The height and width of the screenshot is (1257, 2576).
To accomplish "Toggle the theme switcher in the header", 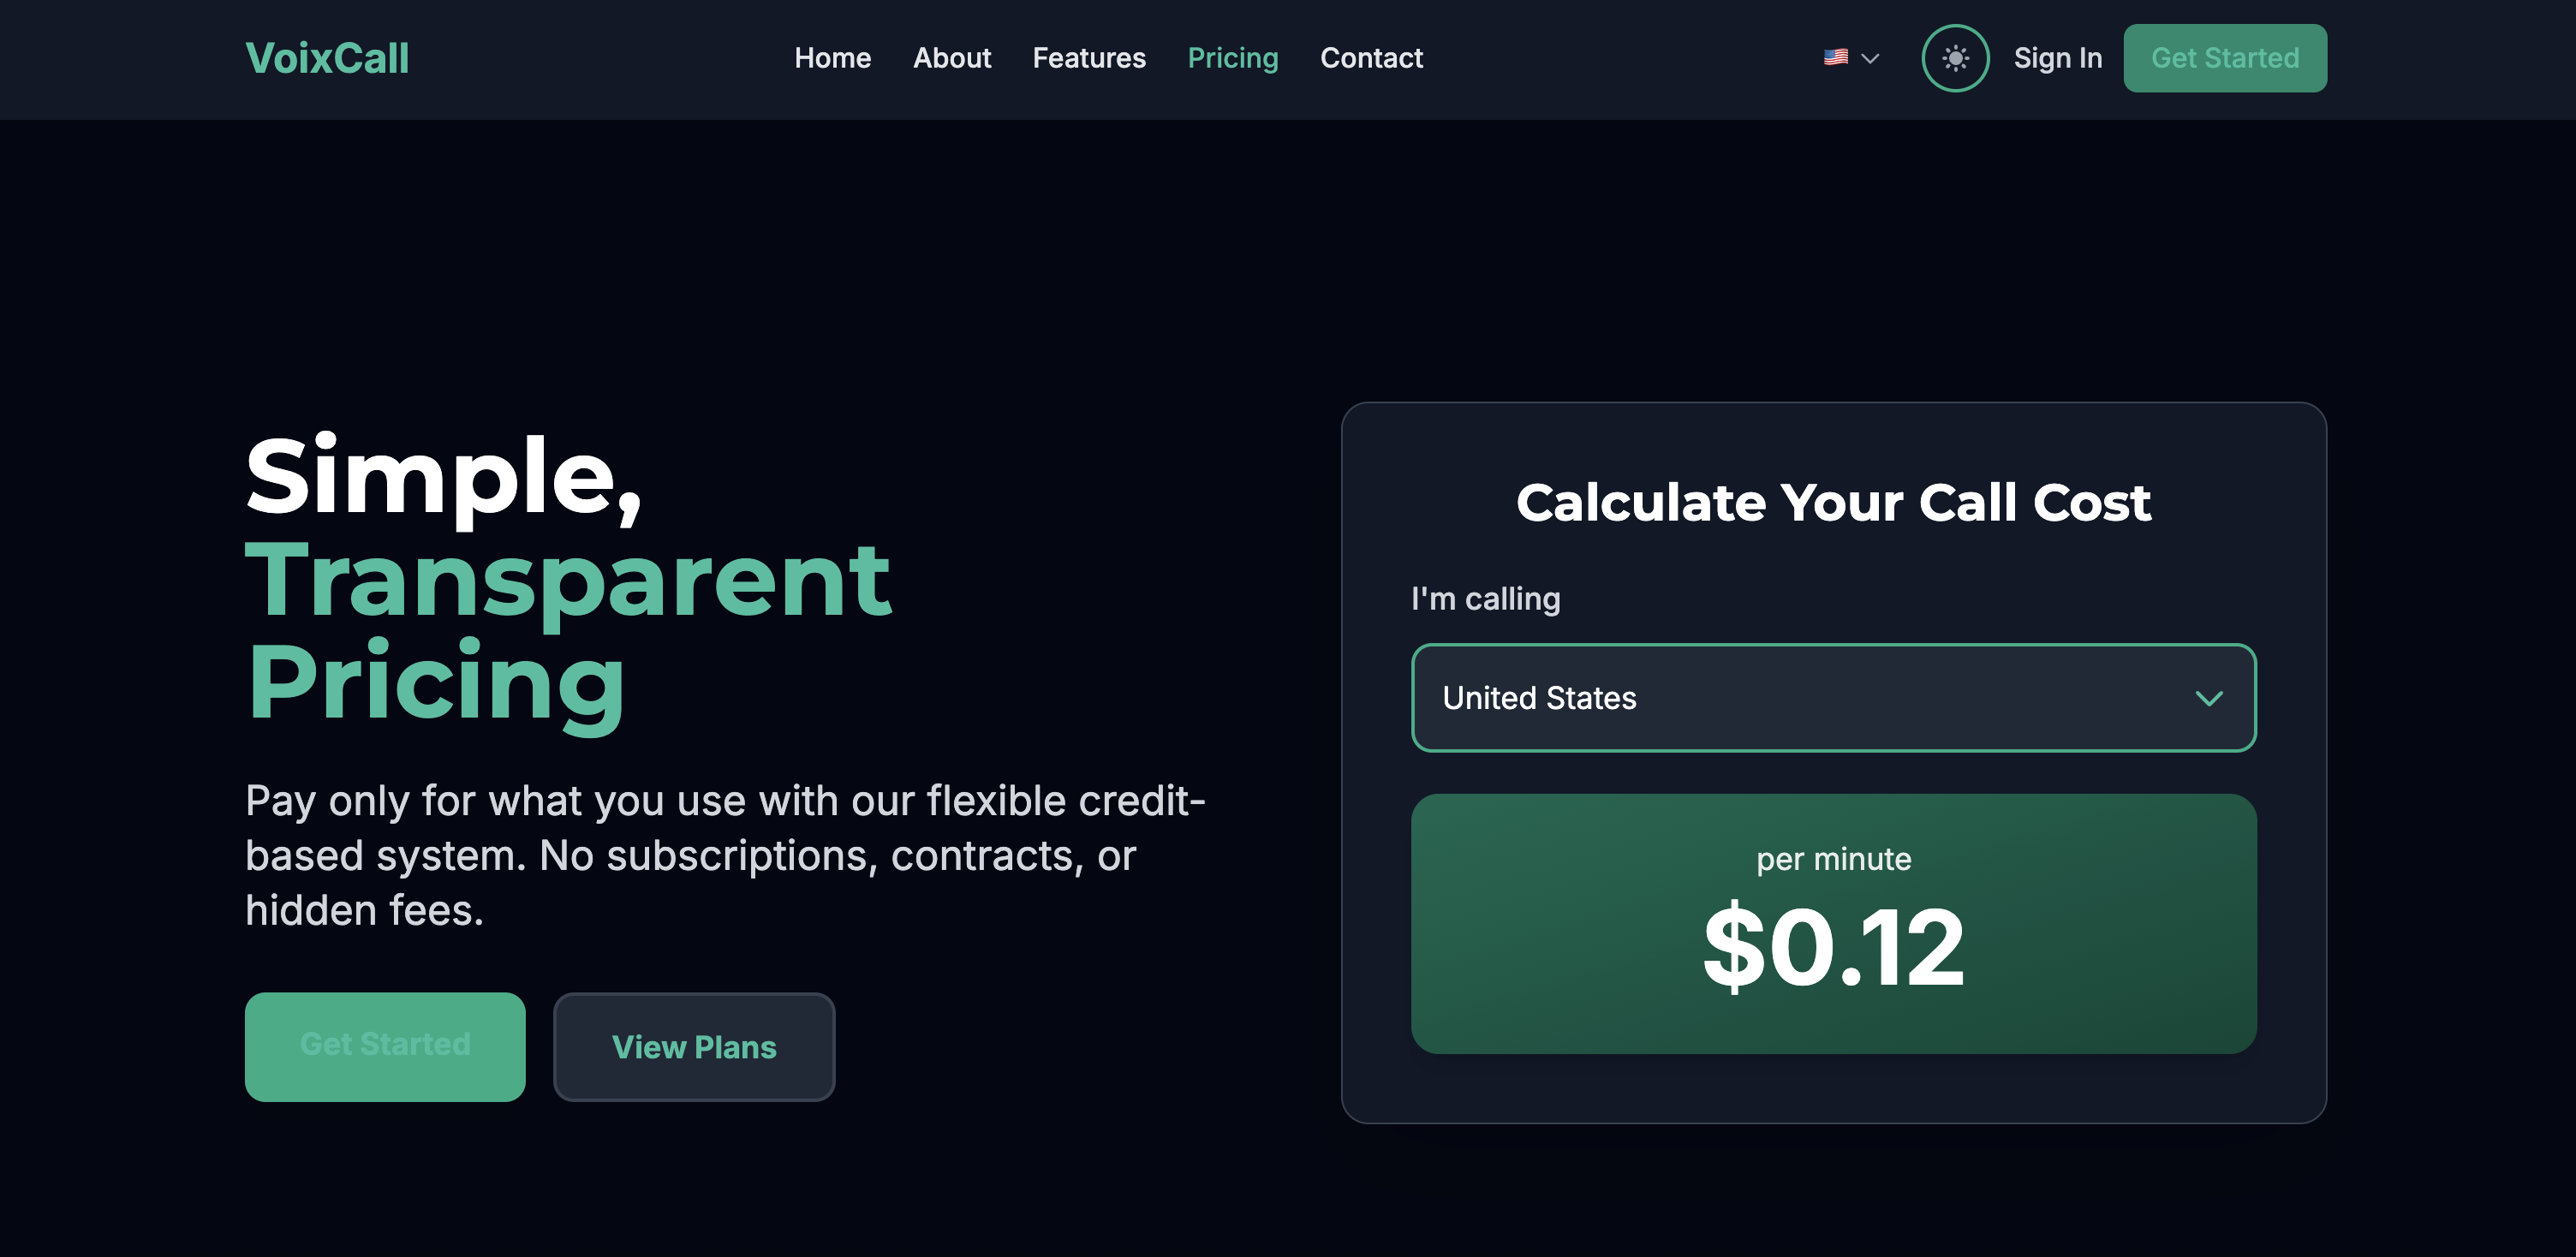I will pos(1955,58).
